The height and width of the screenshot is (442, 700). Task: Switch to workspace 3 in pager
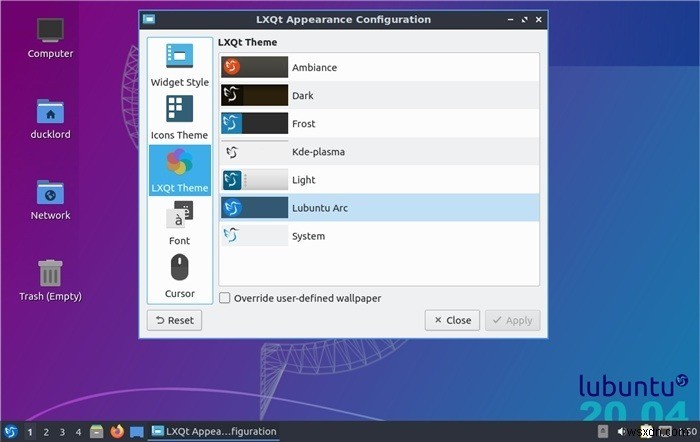click(62, 432)
